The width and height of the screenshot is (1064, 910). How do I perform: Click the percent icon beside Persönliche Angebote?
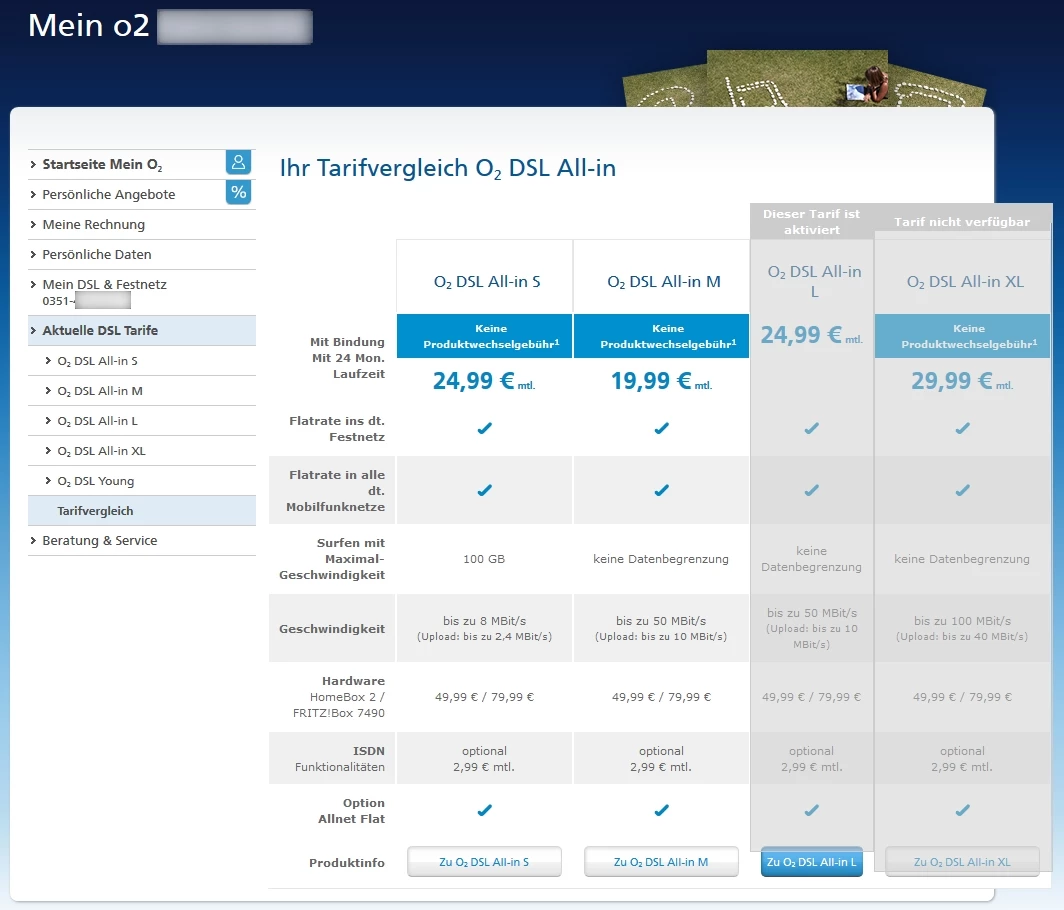[x=238, y=192]
